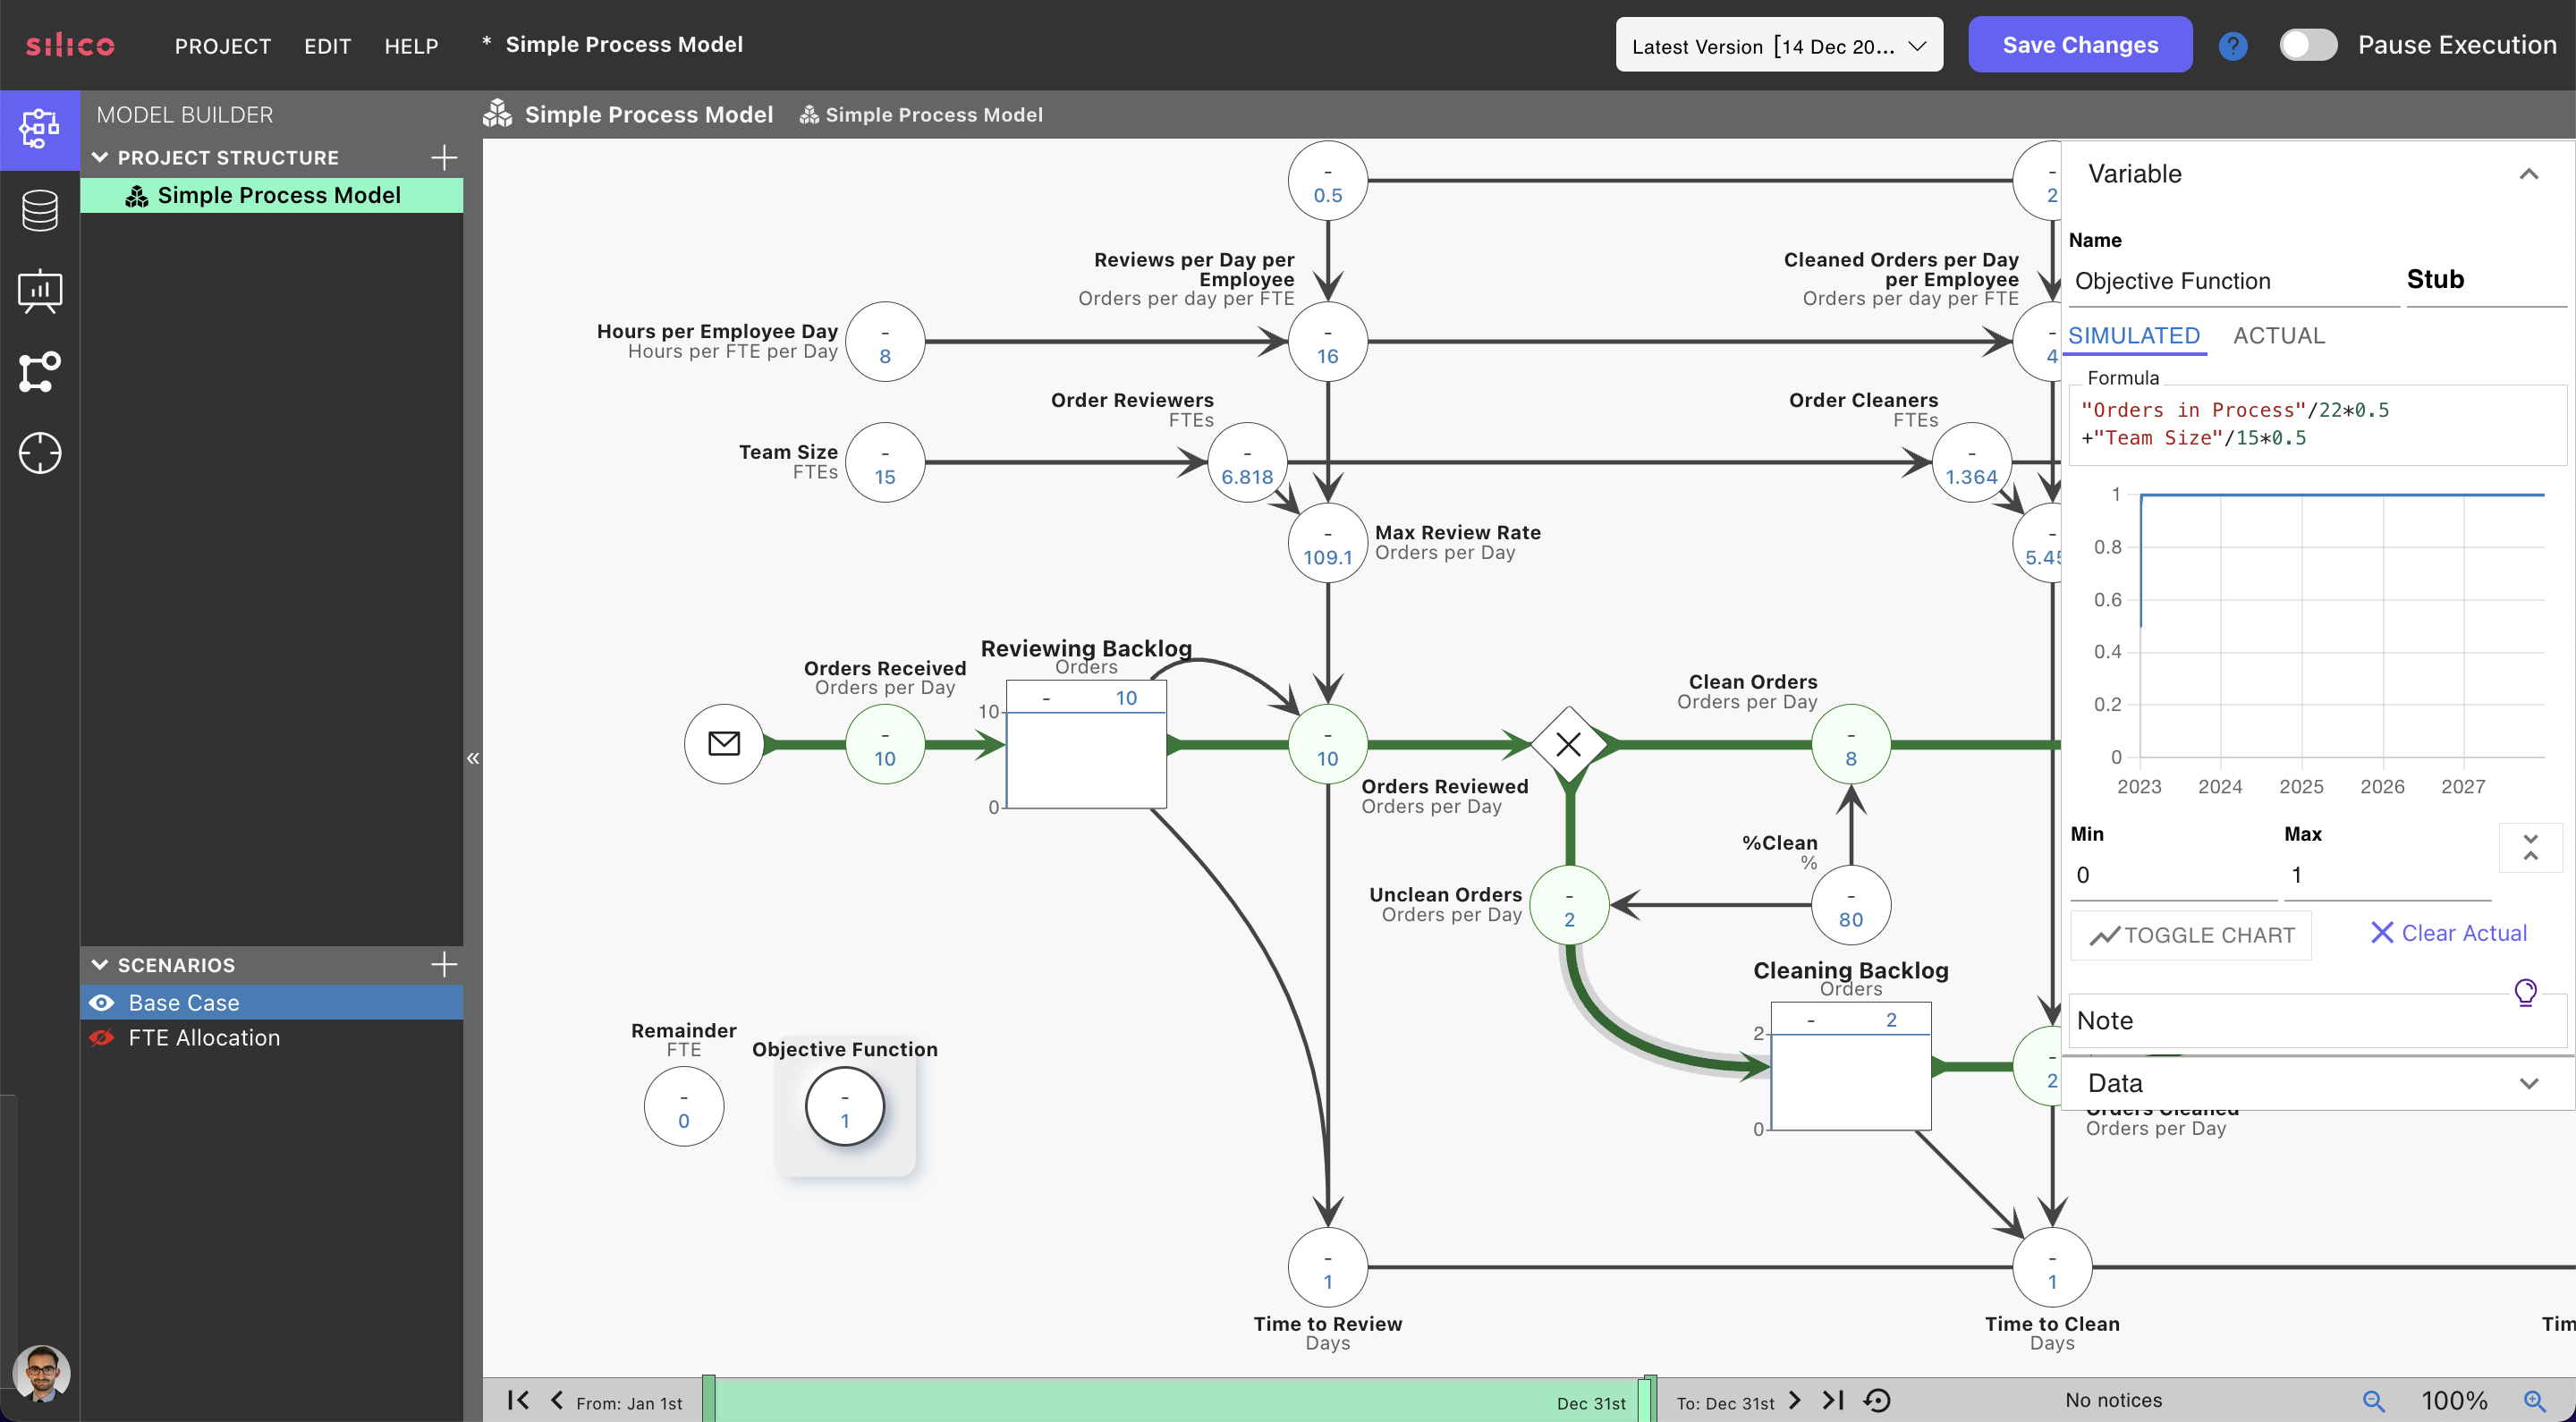Open the PROJECT menu
This screenshot has height=1422, width=2576.
pyautogui.click(x=222, y=46)
